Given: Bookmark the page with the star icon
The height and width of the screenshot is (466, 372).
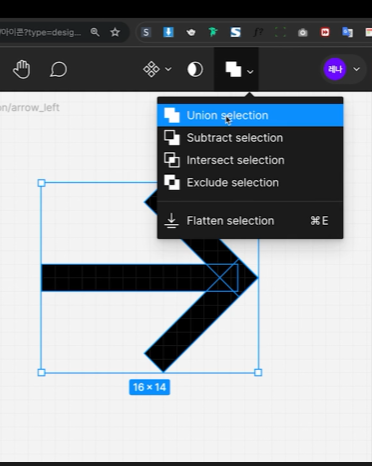Looking at the screenshot, I should pyautogui.click(x=115, y=32).
